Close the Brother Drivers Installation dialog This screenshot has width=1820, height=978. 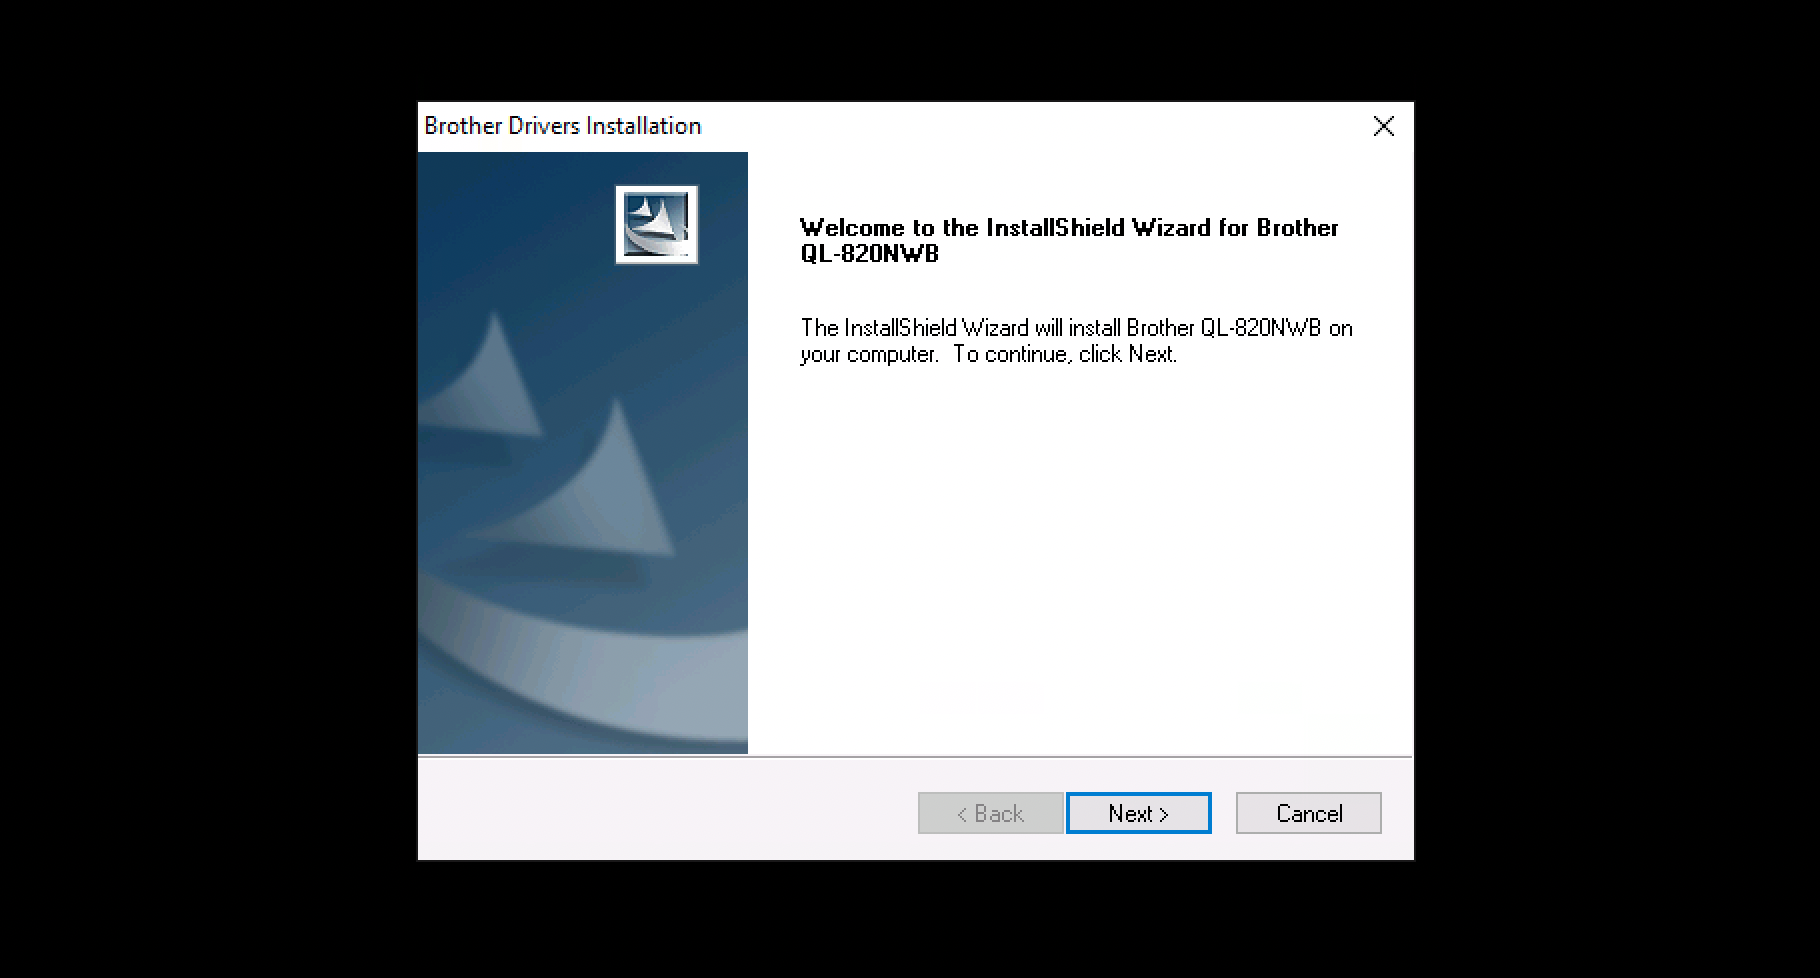click(x=1384, y=126)
